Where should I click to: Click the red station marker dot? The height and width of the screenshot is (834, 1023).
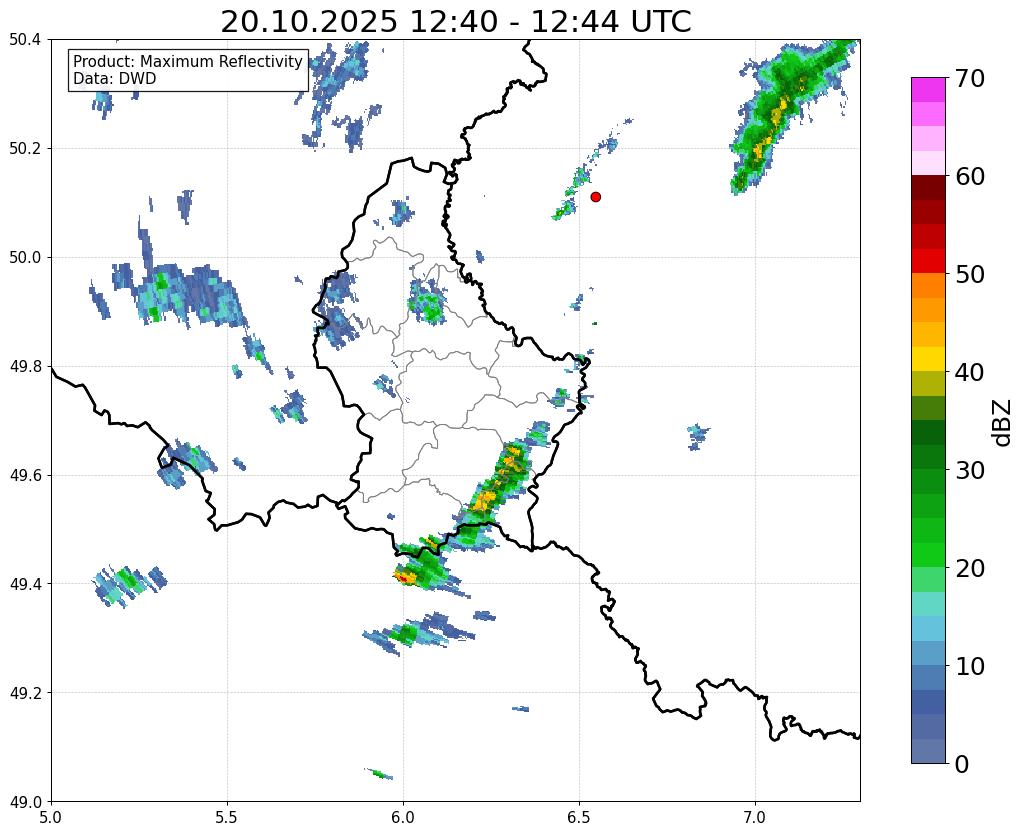[596, 196]
